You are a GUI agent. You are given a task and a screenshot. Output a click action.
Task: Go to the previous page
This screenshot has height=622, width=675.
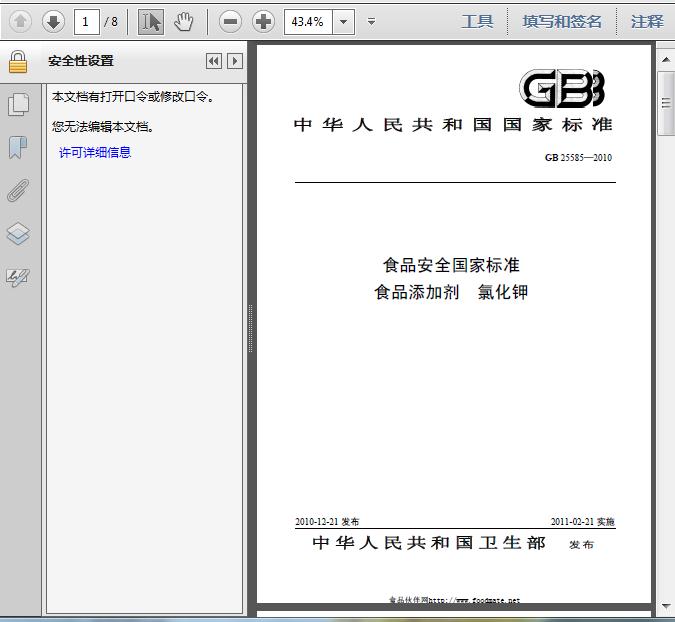20,21
